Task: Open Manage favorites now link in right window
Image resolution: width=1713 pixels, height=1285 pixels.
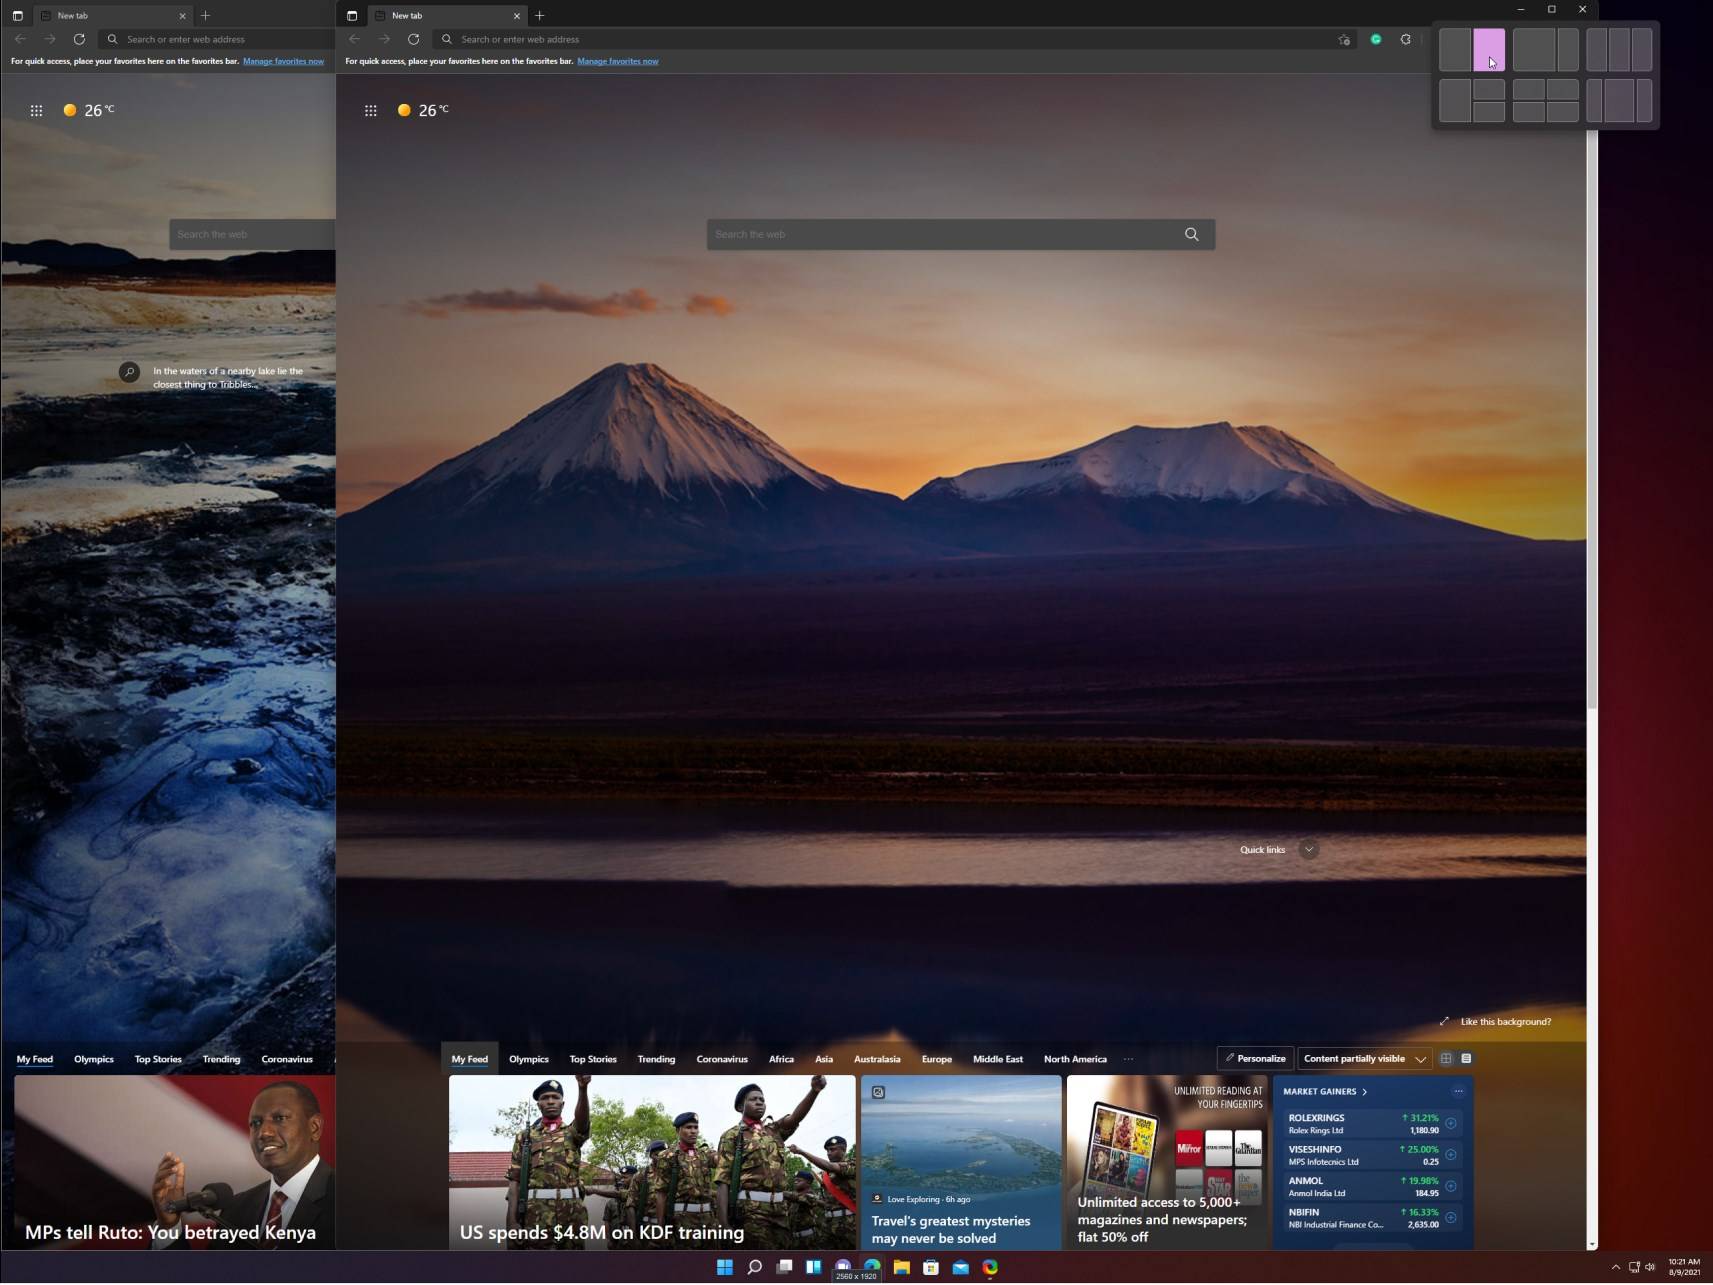Action: point(617,61)
